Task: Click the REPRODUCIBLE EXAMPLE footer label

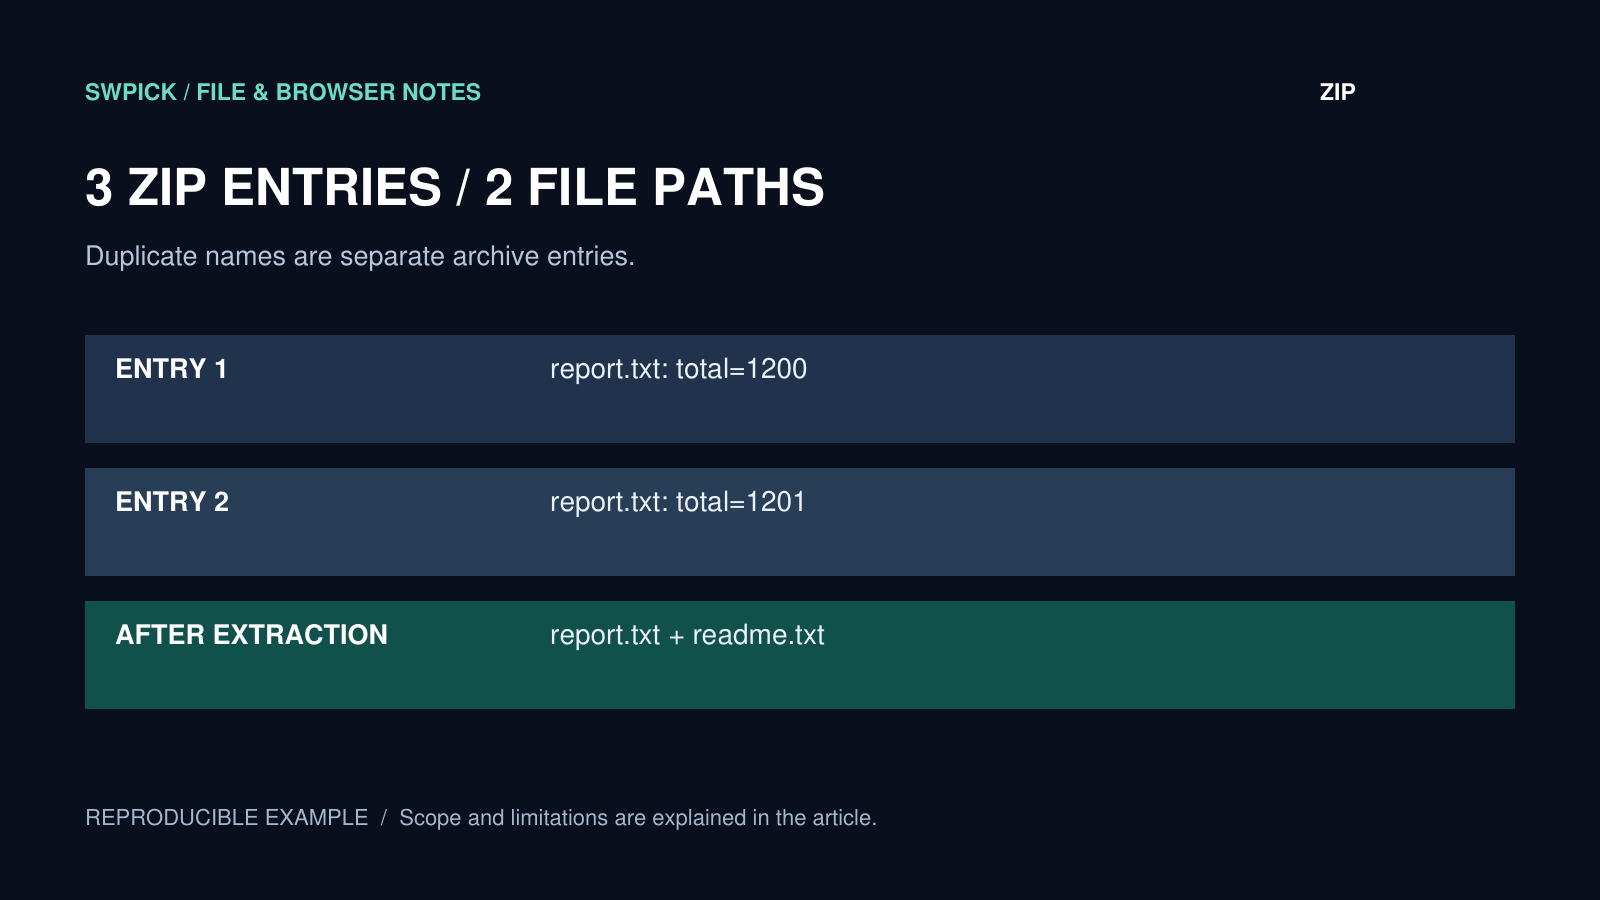Action: (227, 818)
